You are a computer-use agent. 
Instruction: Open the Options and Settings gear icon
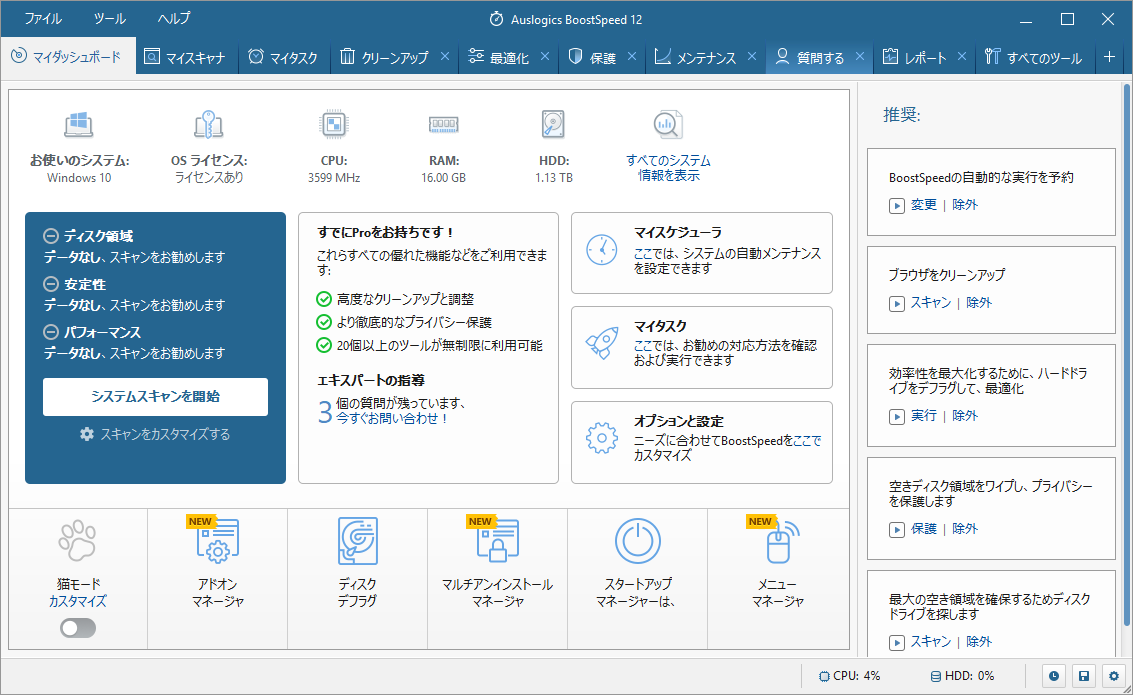point(602,438)
